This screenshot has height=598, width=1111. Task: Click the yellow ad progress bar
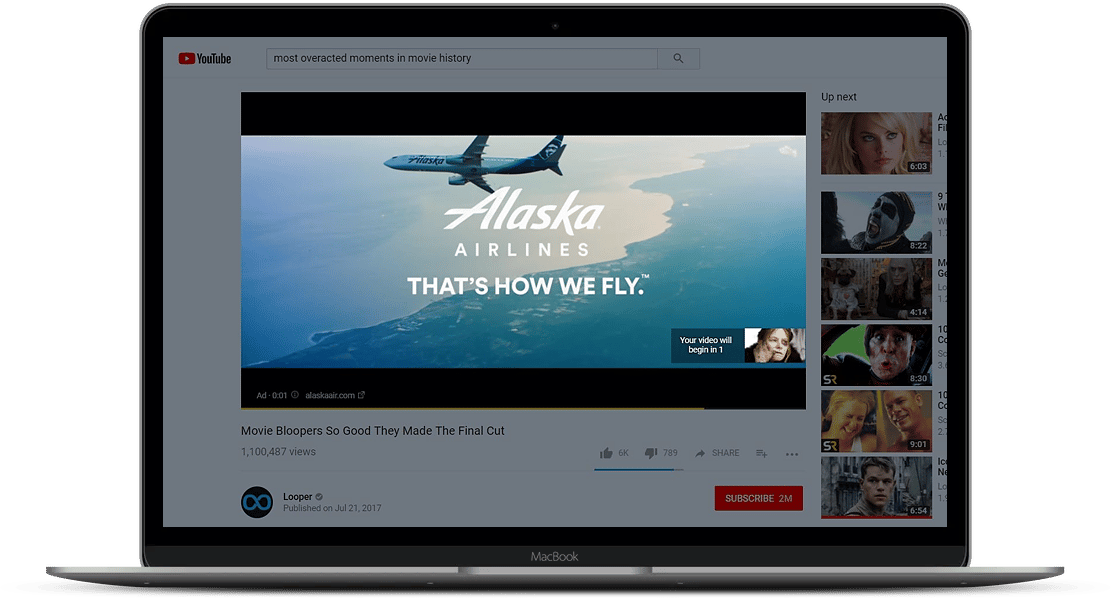[x=473, y=408]
